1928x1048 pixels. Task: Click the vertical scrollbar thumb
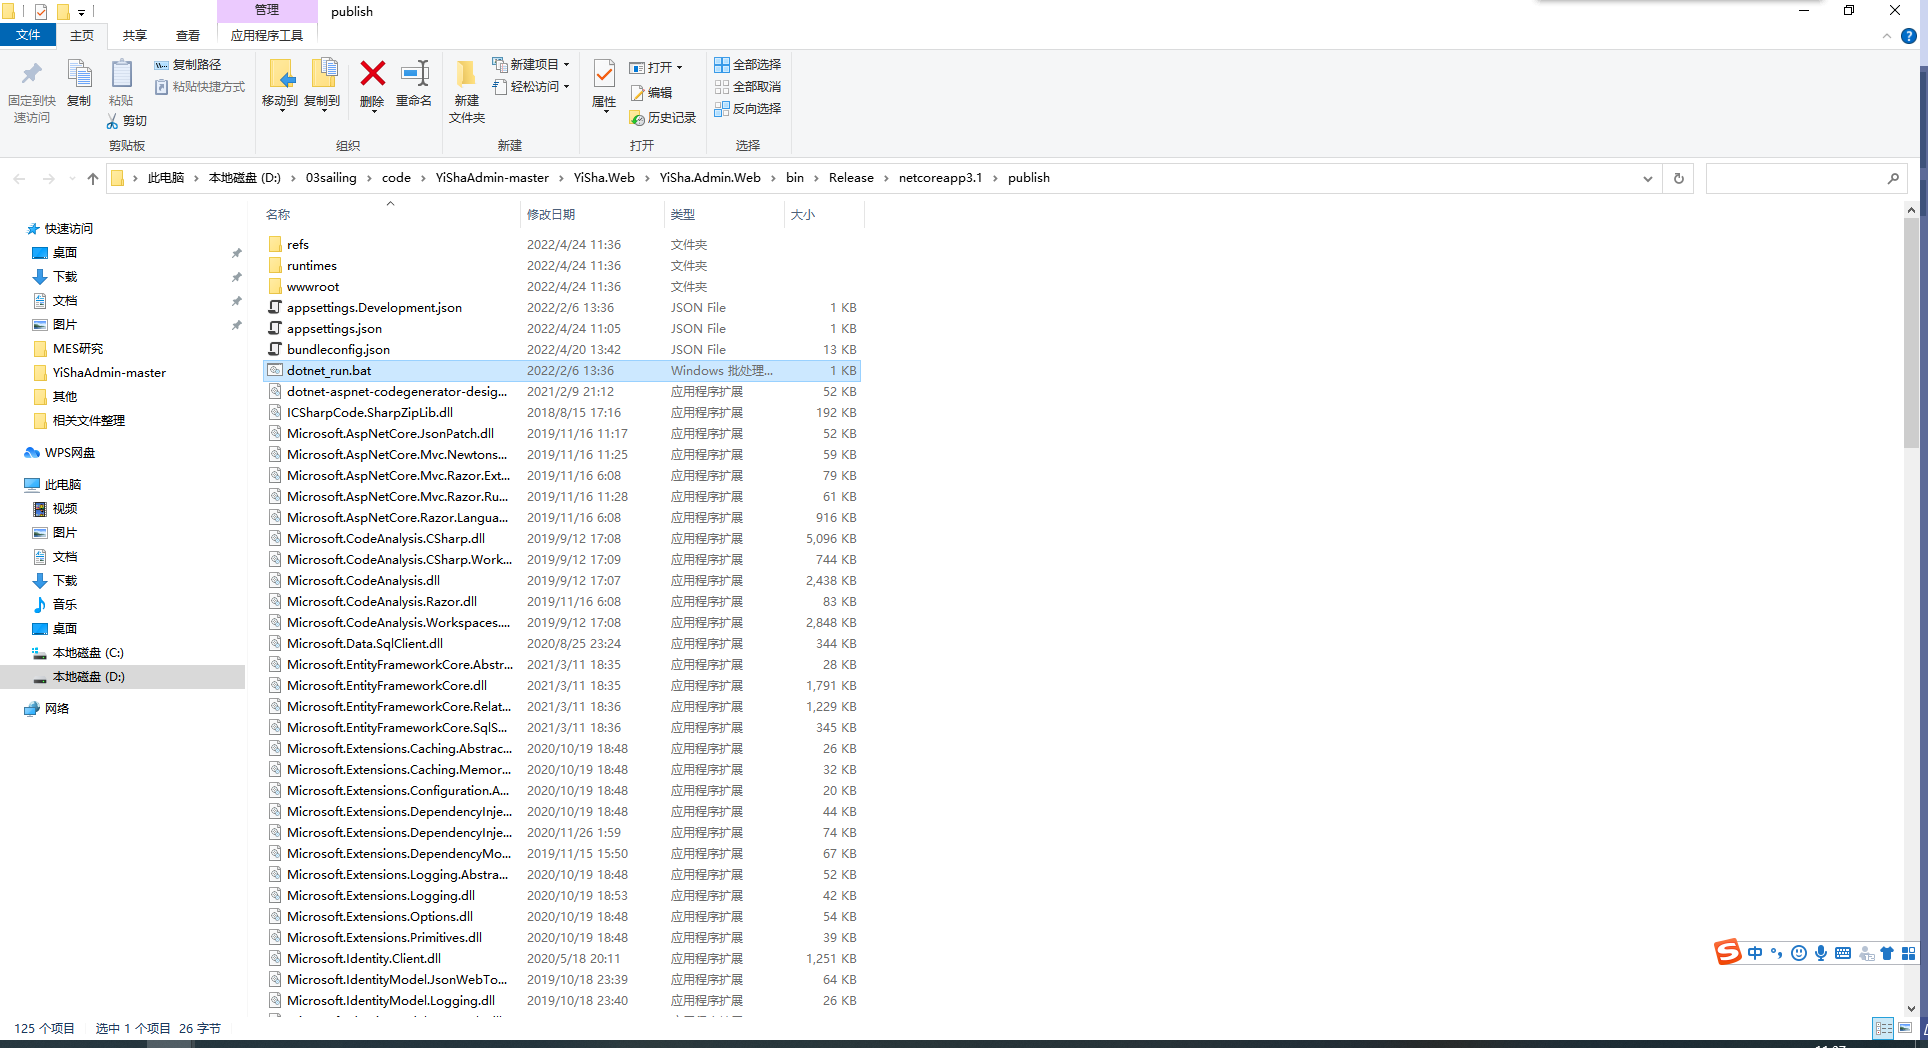[x=1911, y=334]
